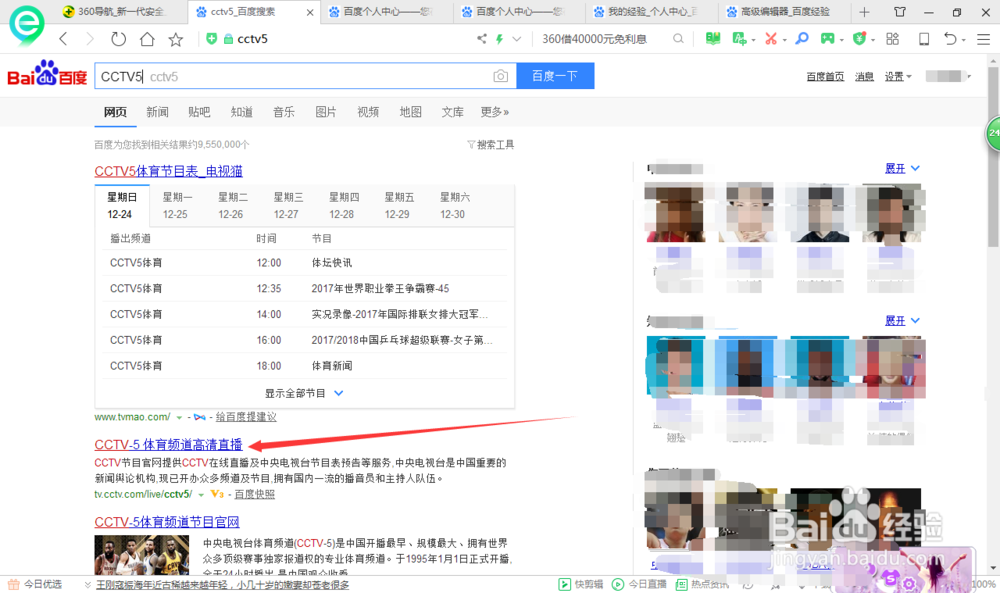Click 体育新闻 program at 18:00
The height and width of the screenshot is (593, 1000).
[x=332, y=366]
